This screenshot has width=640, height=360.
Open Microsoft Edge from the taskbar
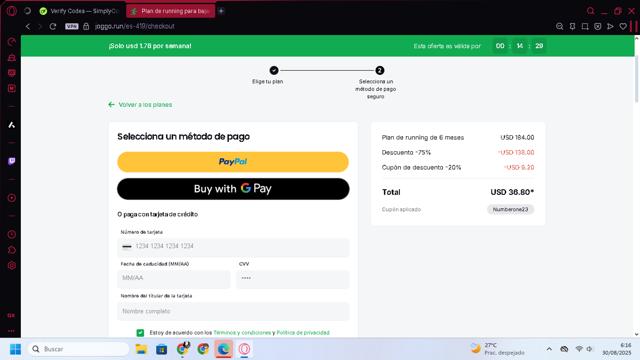point(224,349)
